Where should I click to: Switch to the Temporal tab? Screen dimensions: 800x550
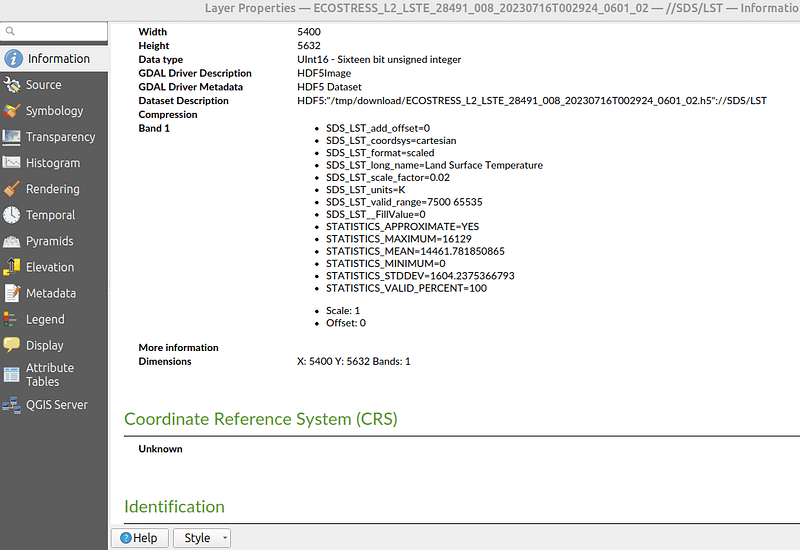[x=51, y=215]
